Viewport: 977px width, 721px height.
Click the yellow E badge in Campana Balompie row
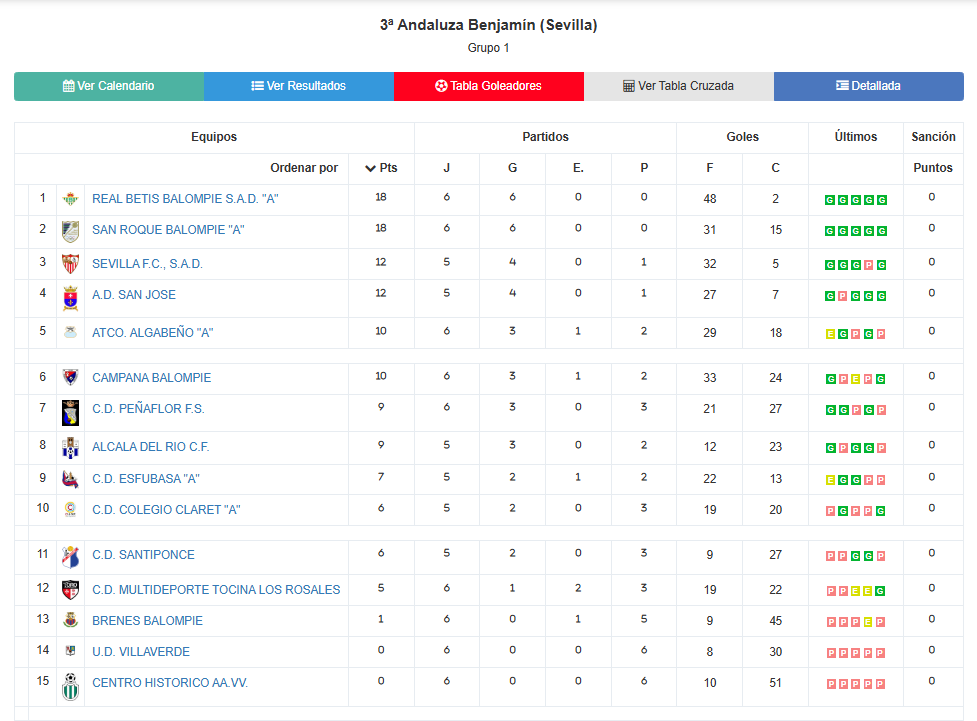[855, 380]
